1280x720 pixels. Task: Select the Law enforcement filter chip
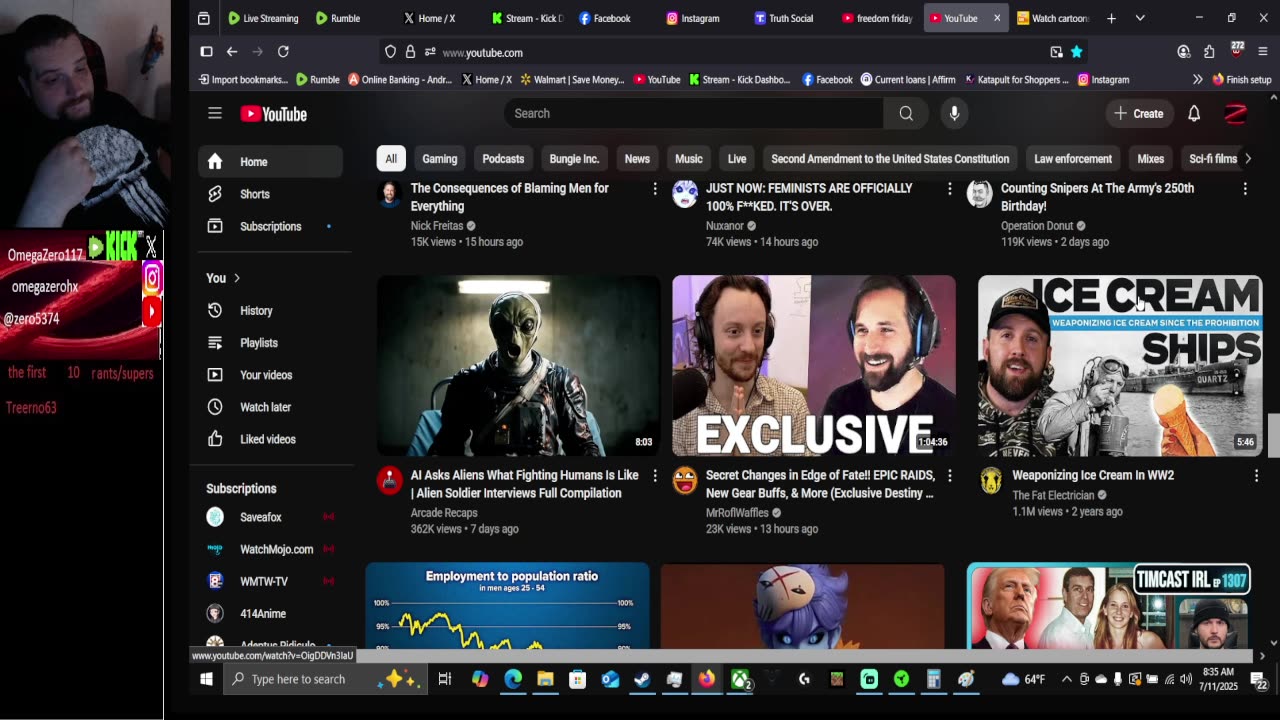1073,159
